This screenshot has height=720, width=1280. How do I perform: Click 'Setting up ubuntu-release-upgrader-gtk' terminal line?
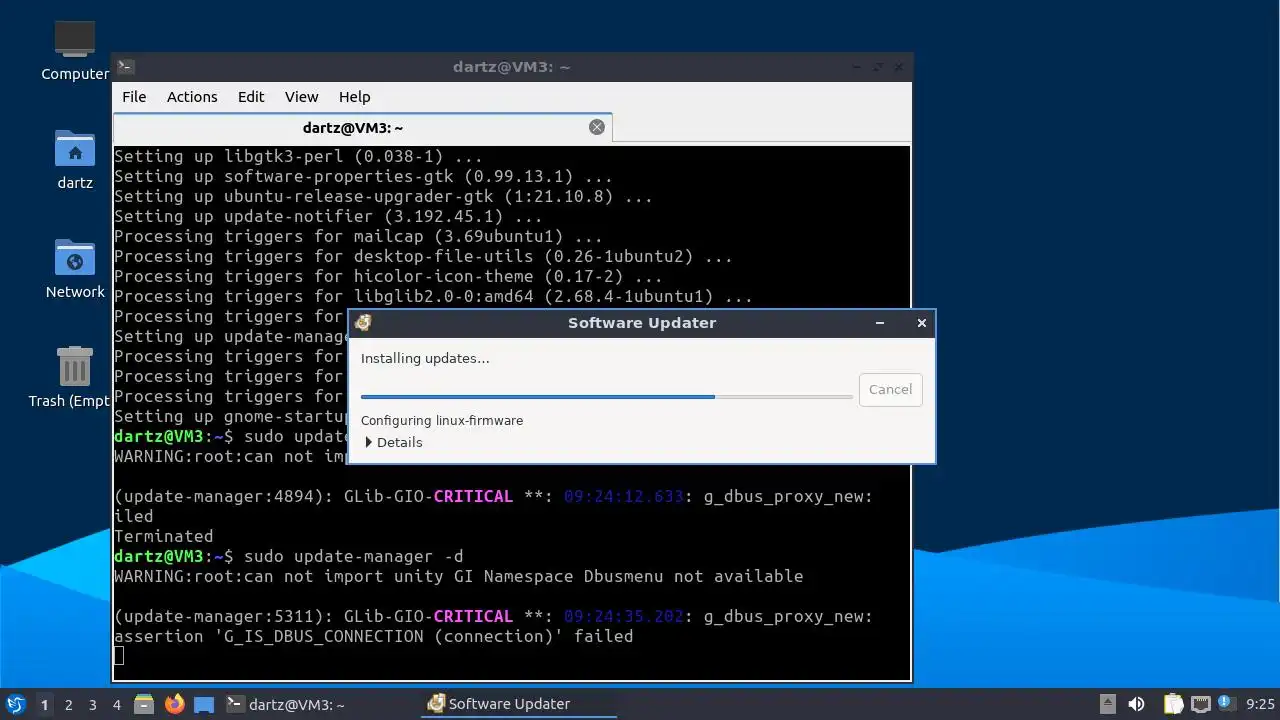tap(383, 196)
